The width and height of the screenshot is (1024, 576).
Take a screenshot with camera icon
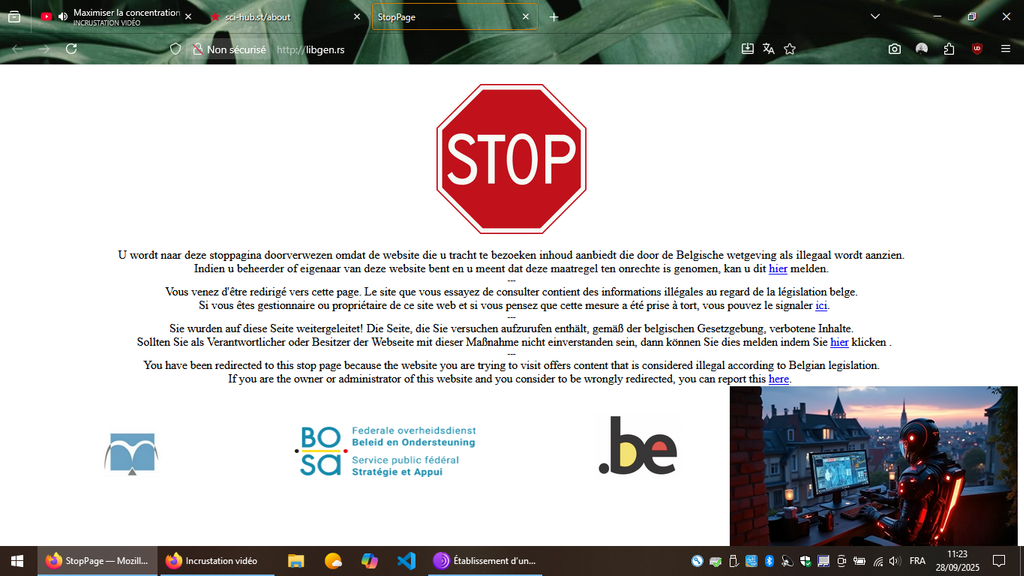tap(895, 49)
